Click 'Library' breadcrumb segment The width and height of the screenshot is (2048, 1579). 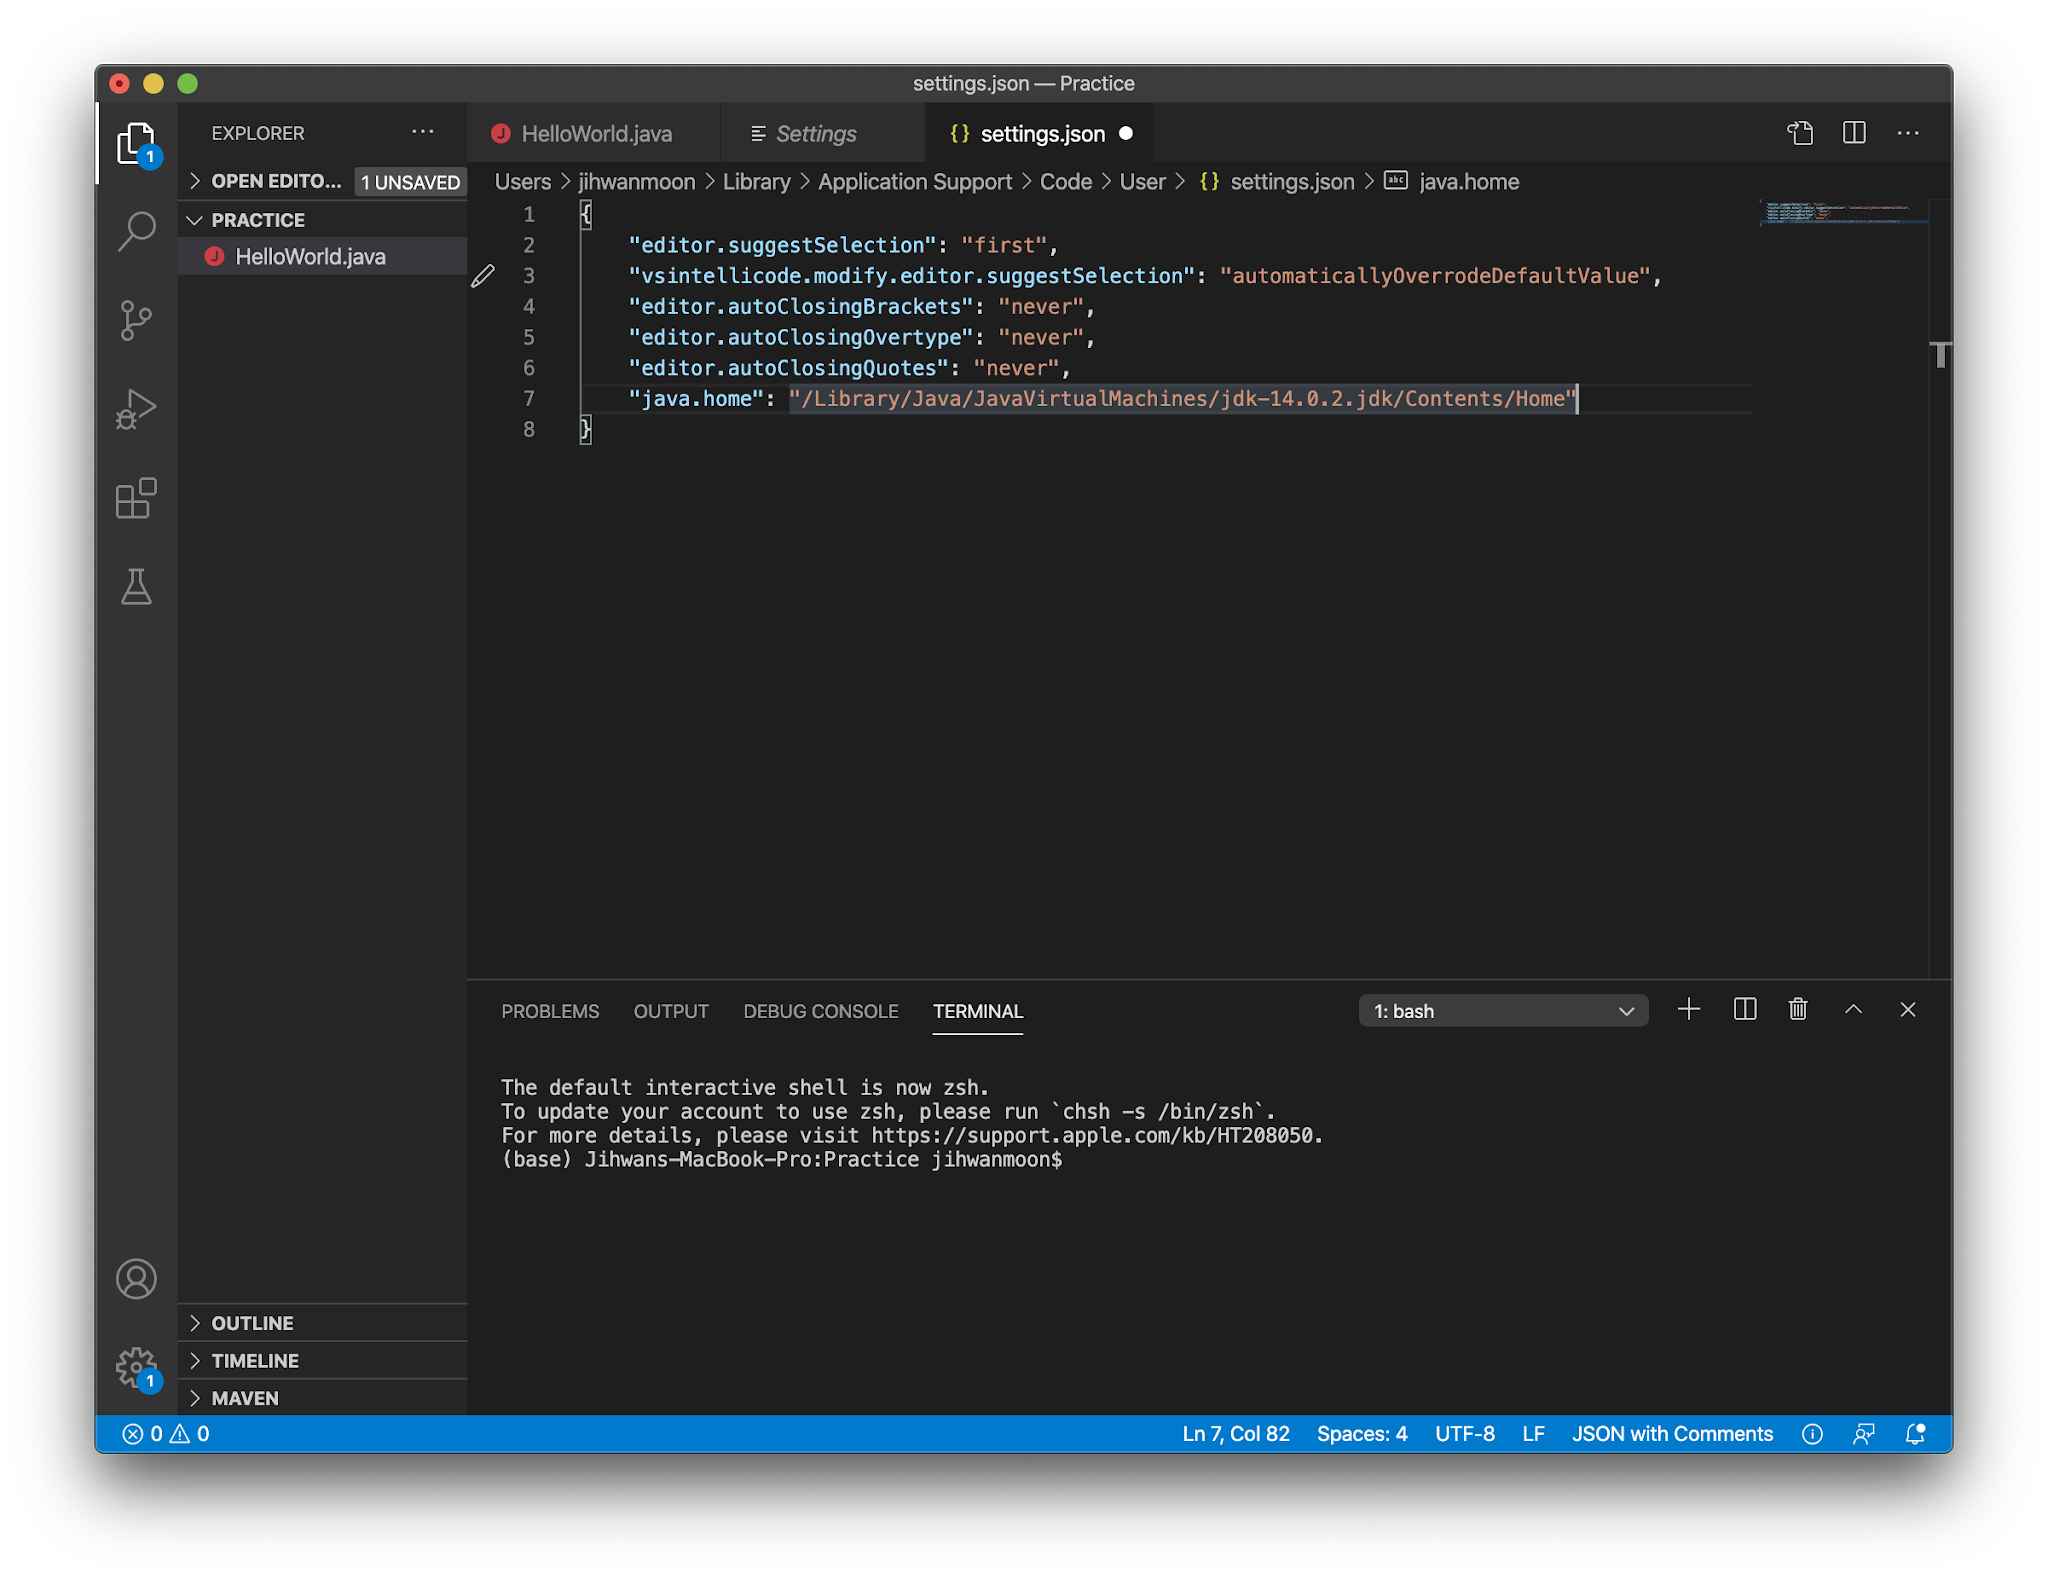756,182
